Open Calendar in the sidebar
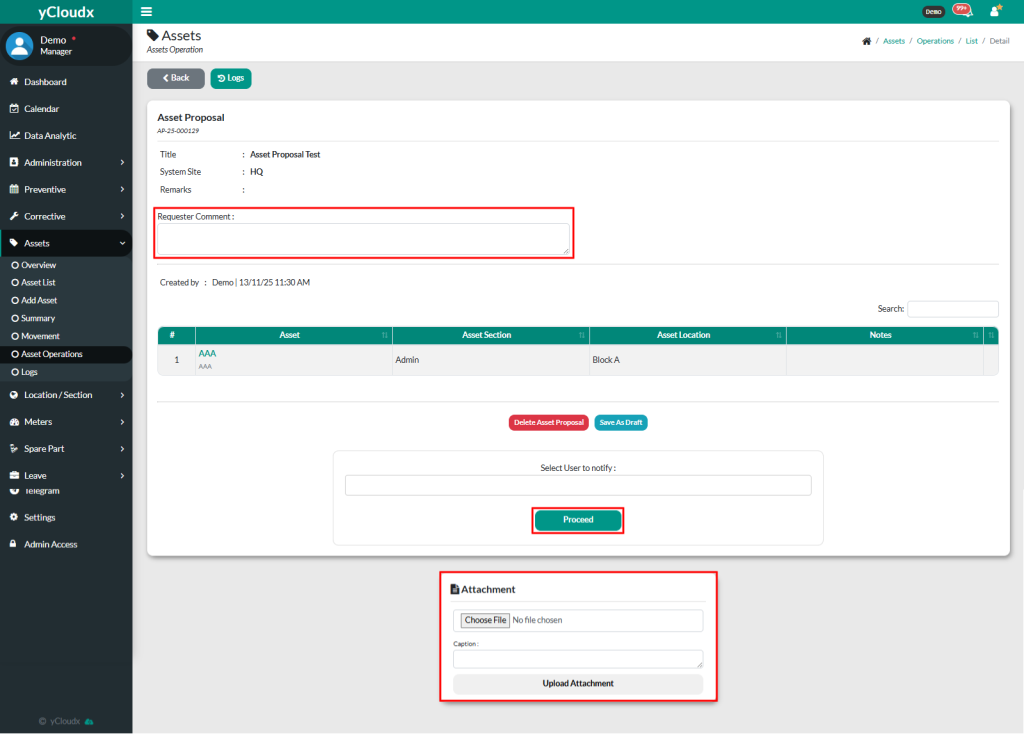The width and height of the screenshot is (1024, 734). (41, 109)
